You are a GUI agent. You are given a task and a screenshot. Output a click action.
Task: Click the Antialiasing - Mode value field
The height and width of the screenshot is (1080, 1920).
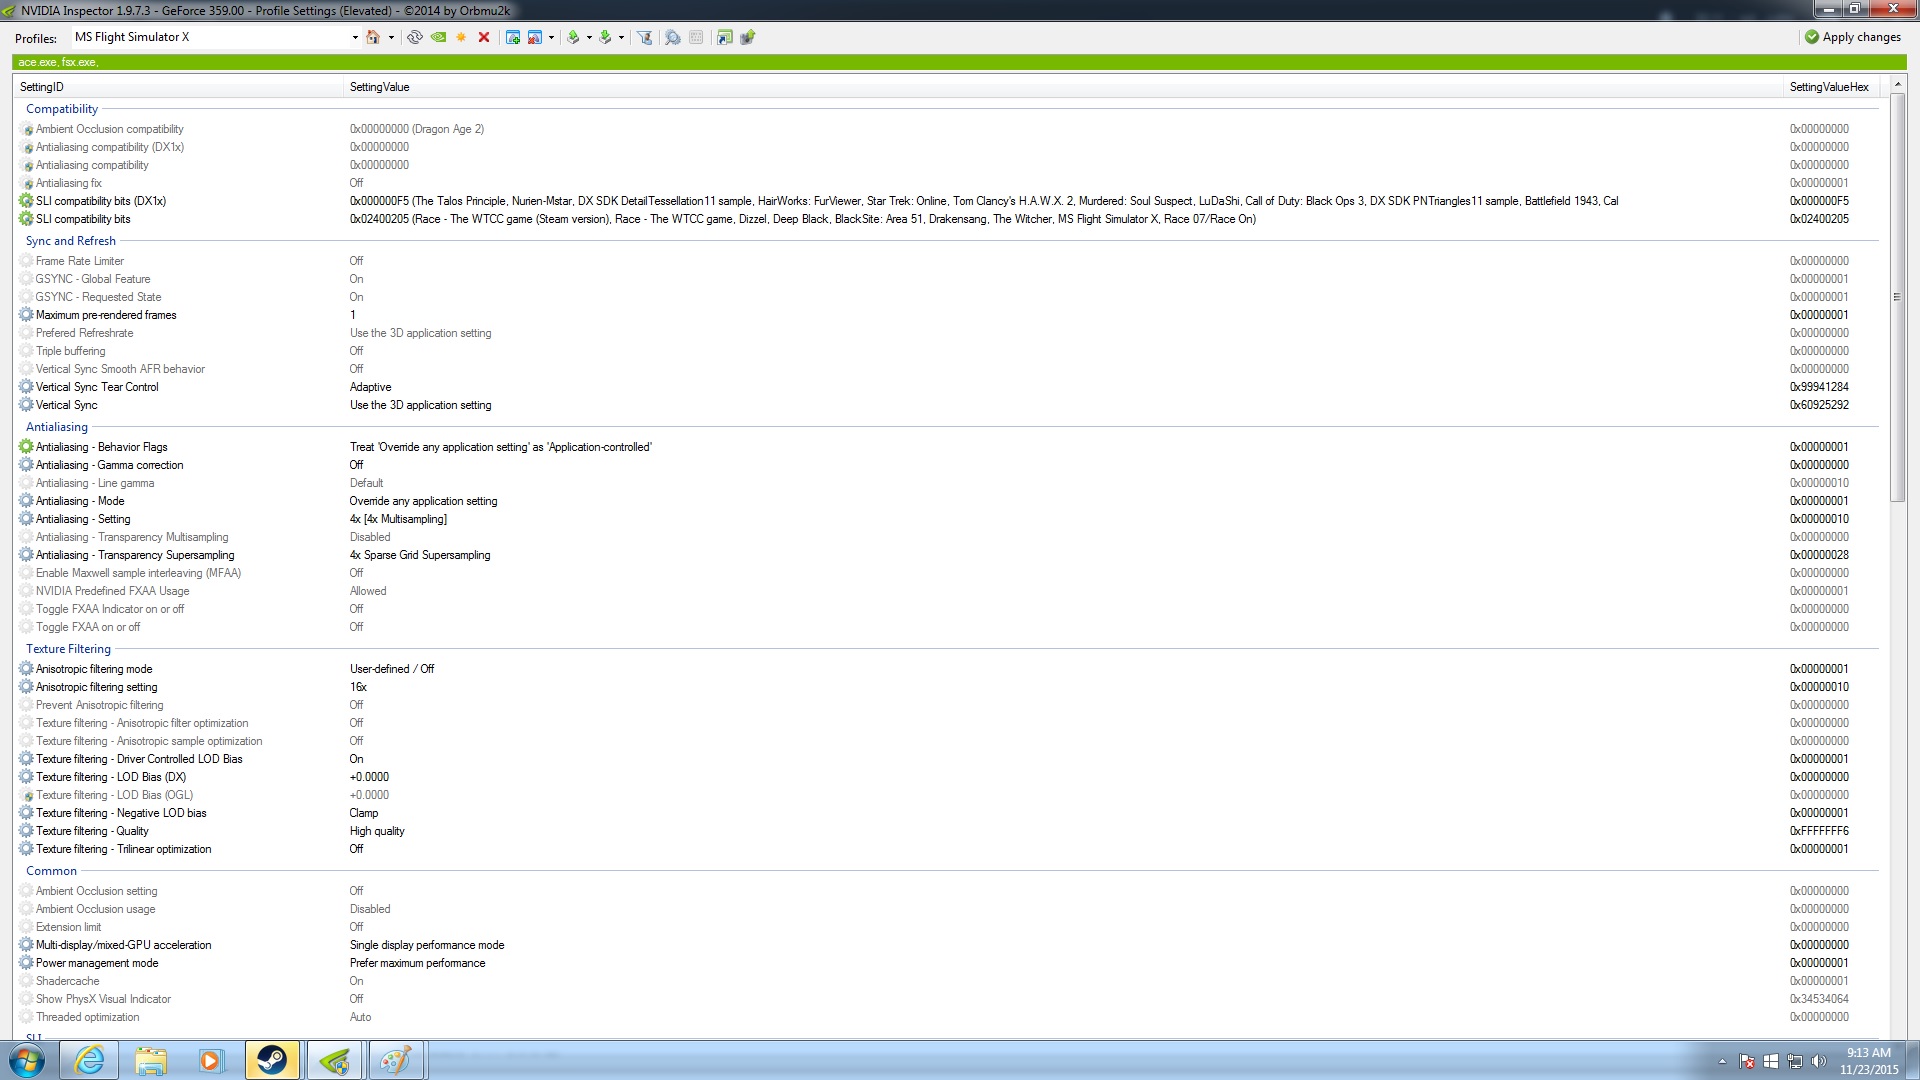pos(423,501)
